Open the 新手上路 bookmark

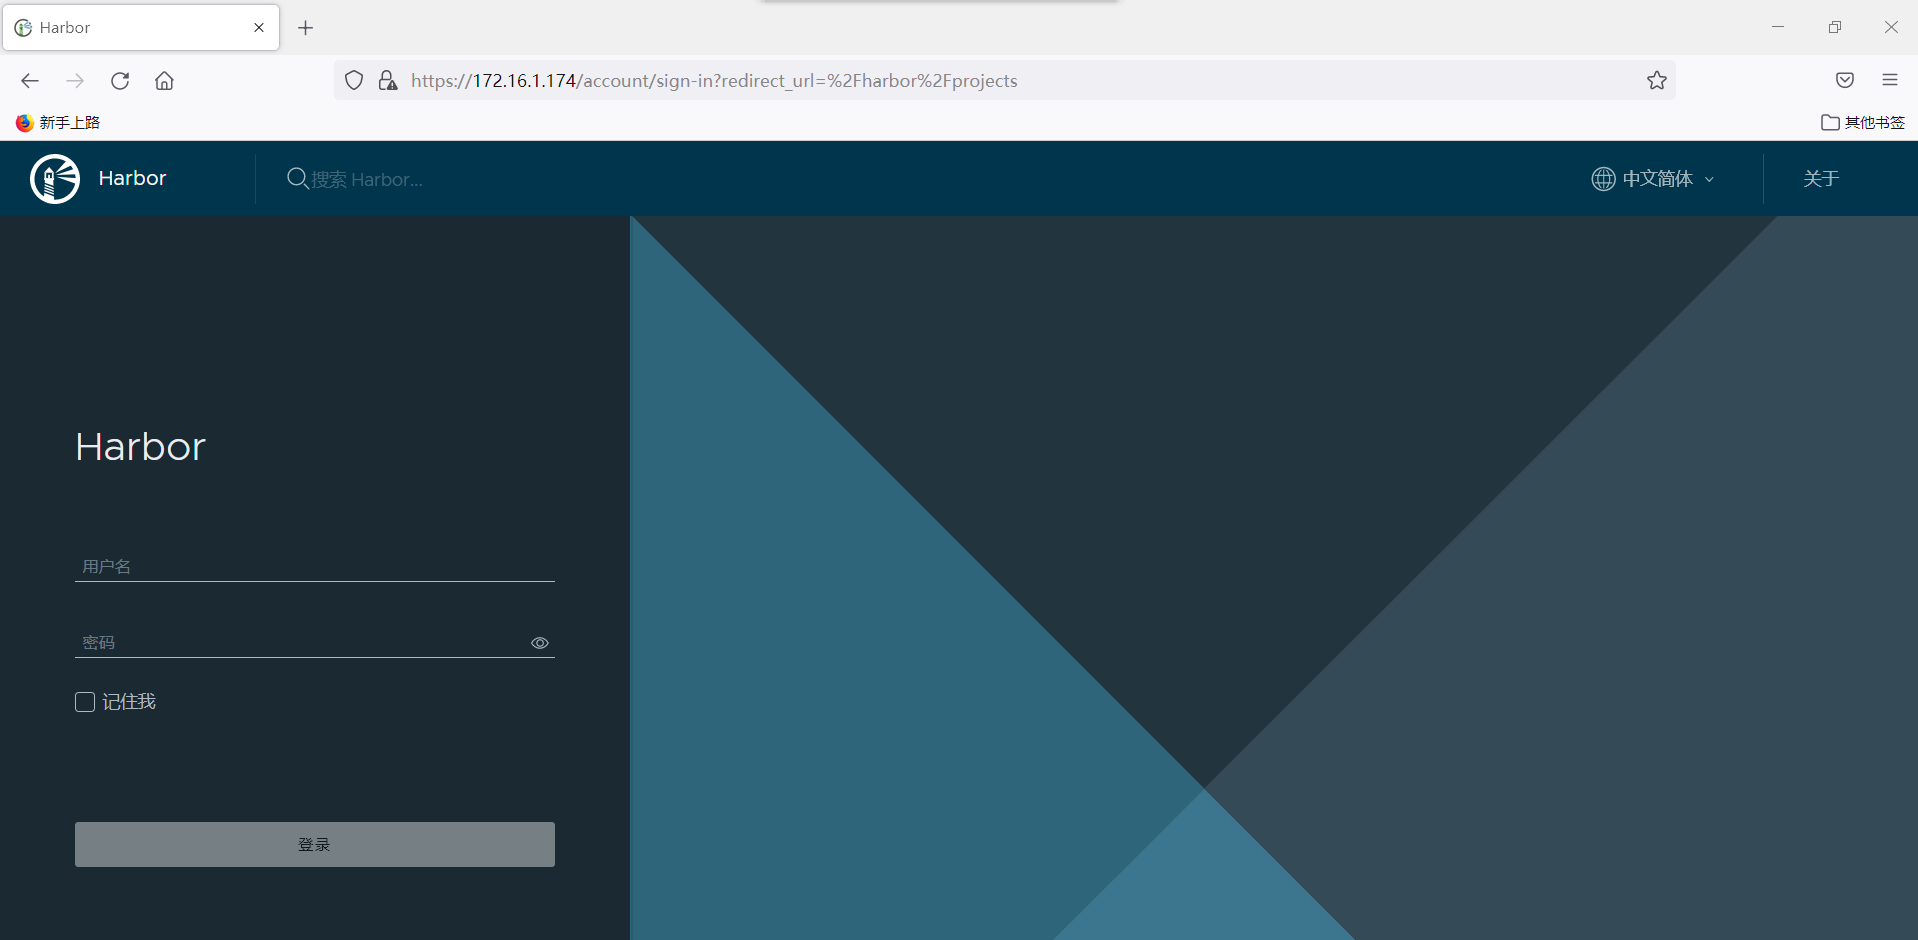(x=58, y=122)
